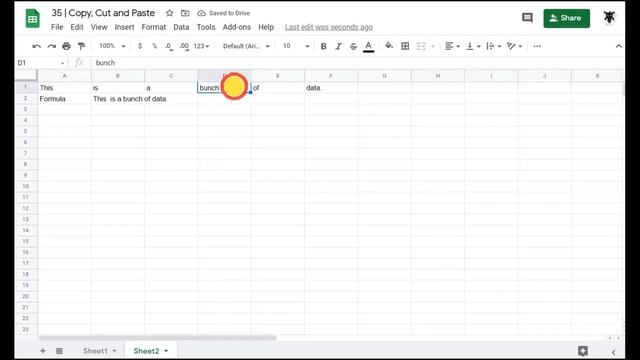The width and height of the screenshot is (640, 360).
Task: Open the zoom 100% dropdown
Action: tap(112, 46)
